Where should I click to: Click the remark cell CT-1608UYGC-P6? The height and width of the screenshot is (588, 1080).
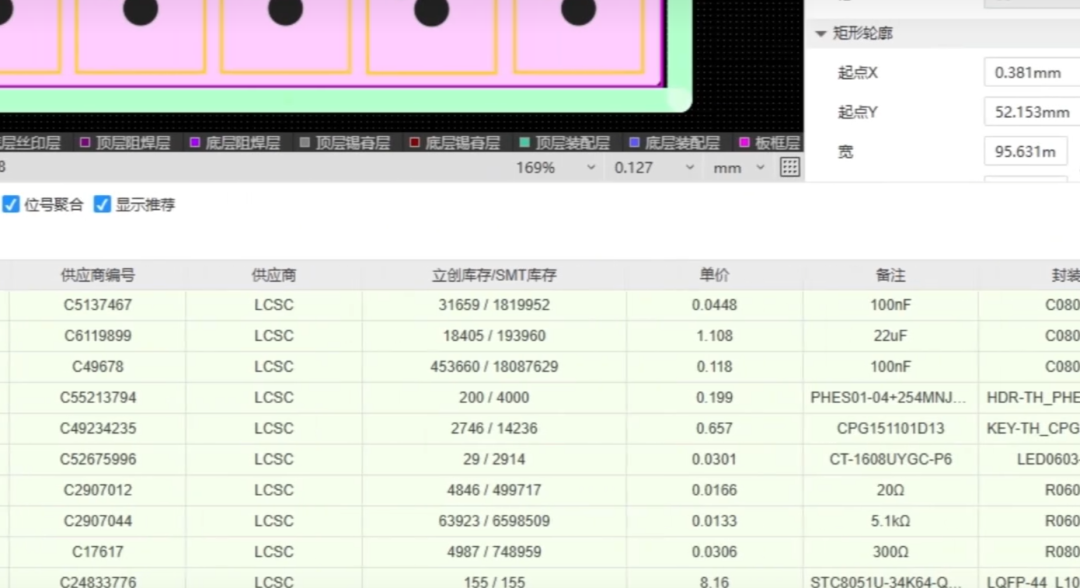(x=890, y=459)
